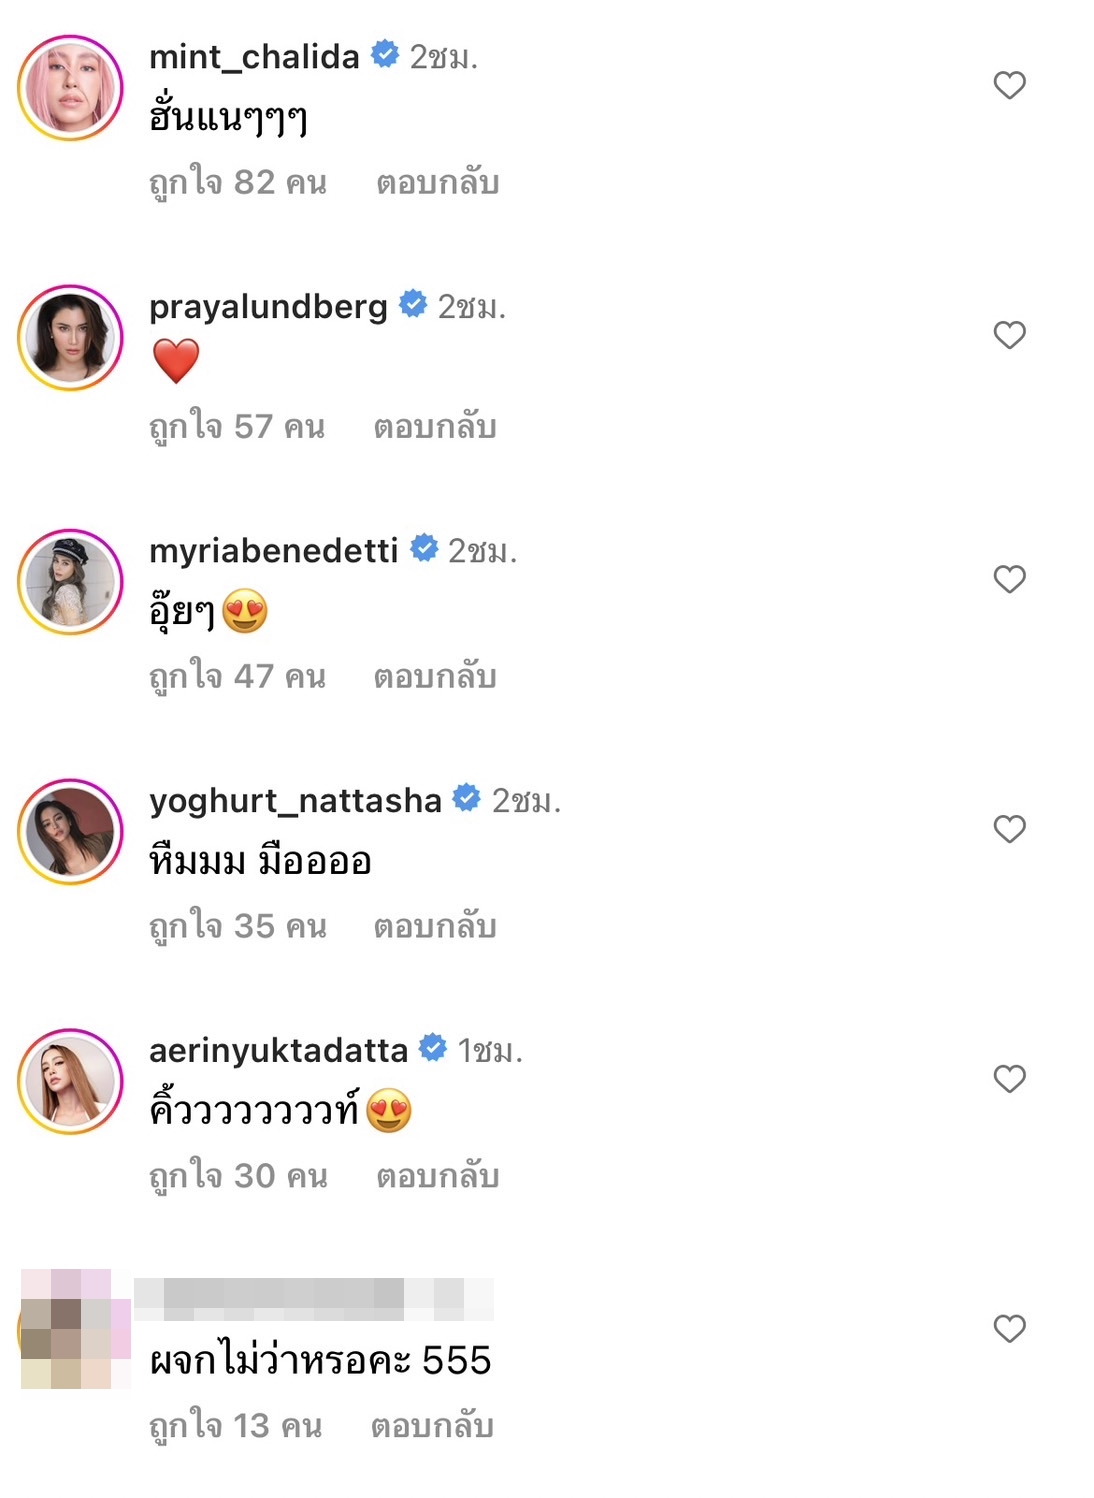Open aerinyuktadatta's profile avatar

(70, 1082)
